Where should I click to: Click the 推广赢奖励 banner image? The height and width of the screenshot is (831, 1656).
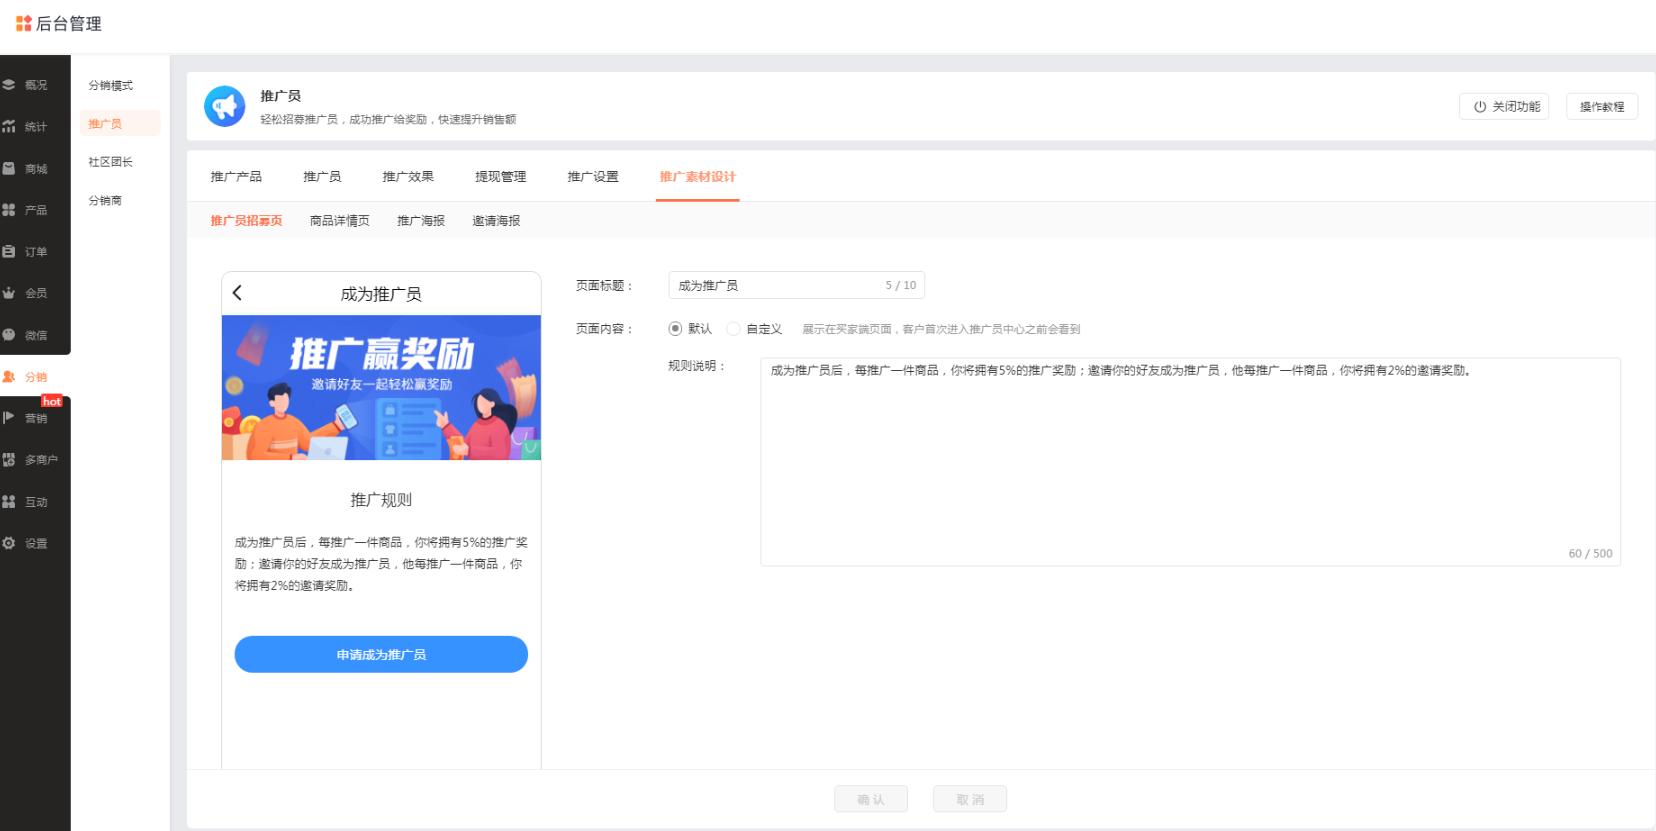pos(381,388)
